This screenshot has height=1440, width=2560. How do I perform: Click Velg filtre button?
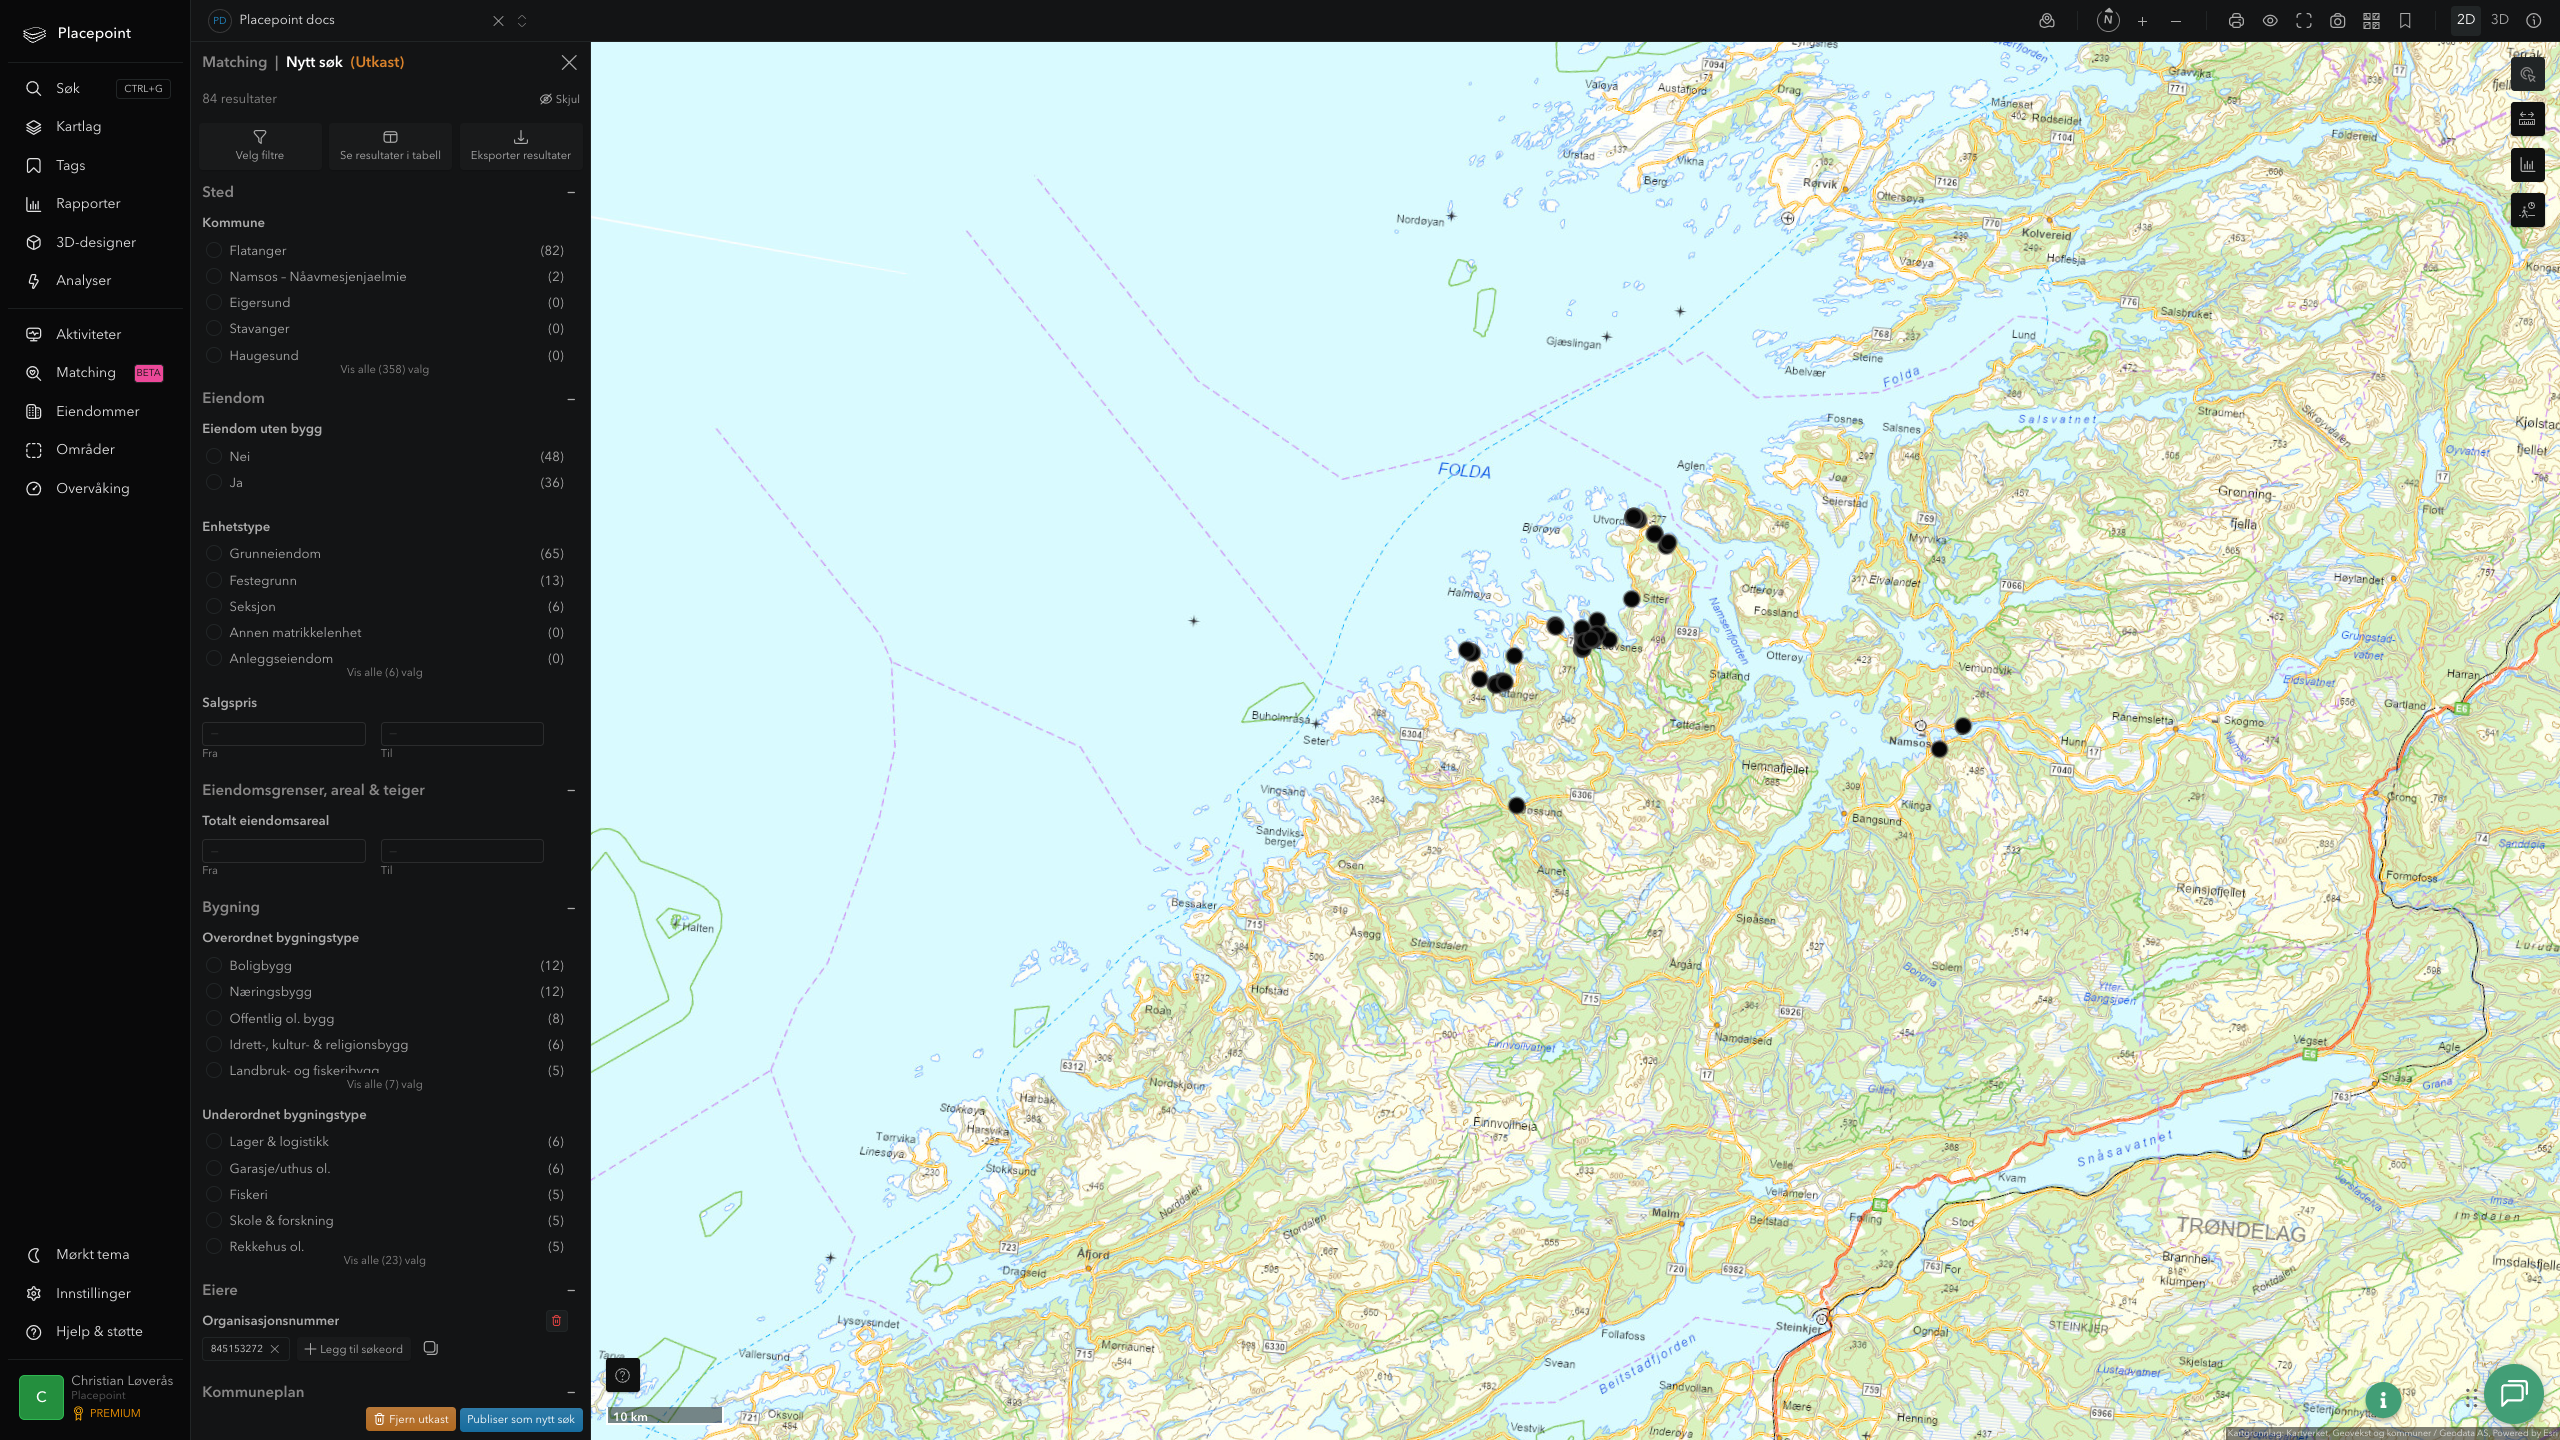(x=260, y=145)
